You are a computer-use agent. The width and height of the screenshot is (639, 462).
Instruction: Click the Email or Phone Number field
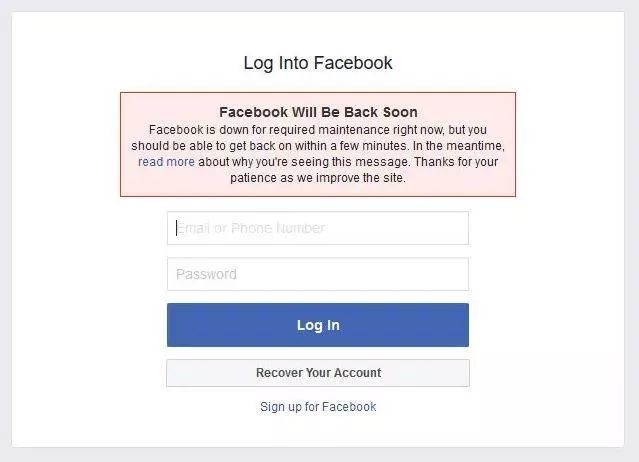tap(318, 228)
